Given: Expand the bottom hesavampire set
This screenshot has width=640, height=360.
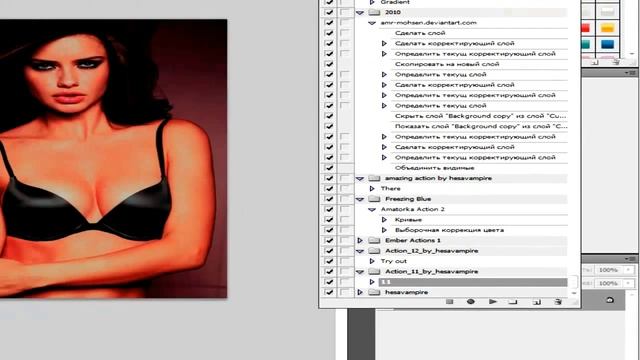Looking at the screenshot, I should 360,292.
